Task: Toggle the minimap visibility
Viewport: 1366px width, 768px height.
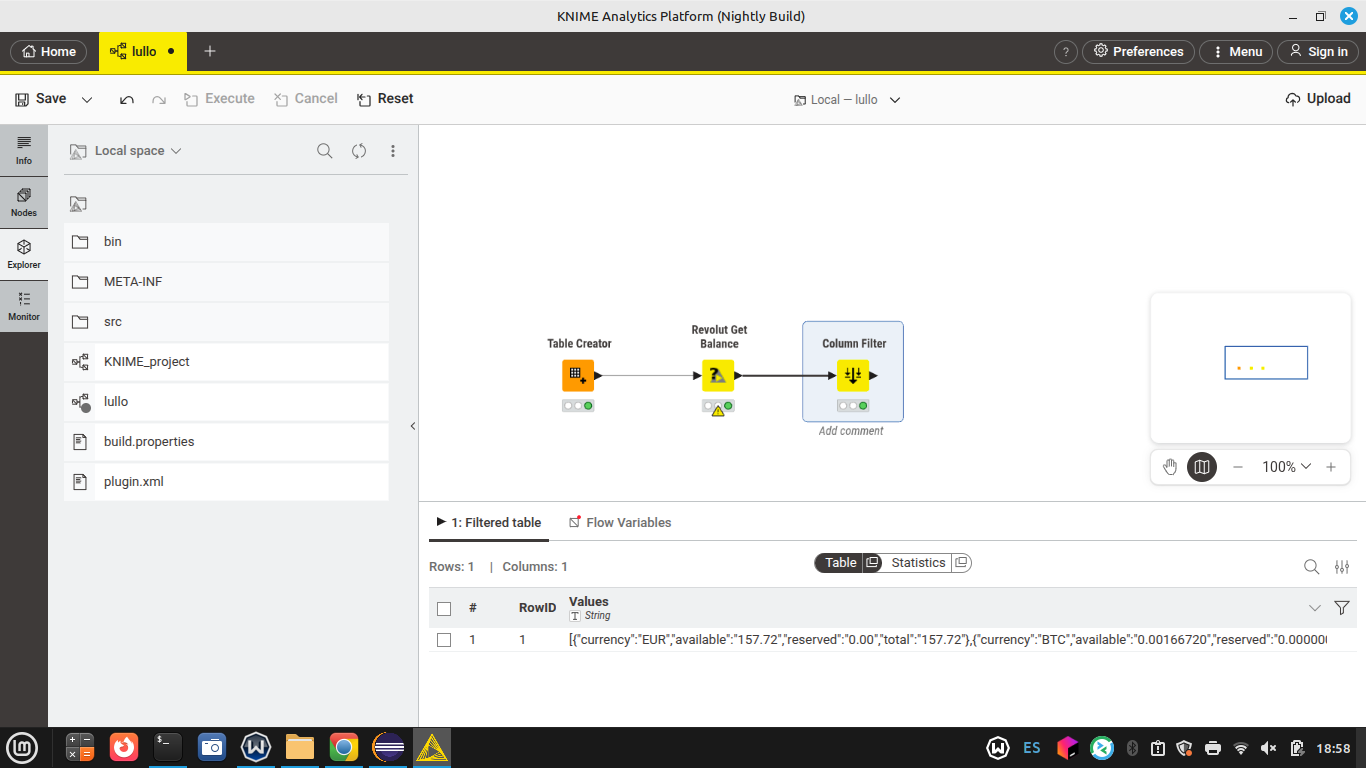Action: (x=1202, y=467)
